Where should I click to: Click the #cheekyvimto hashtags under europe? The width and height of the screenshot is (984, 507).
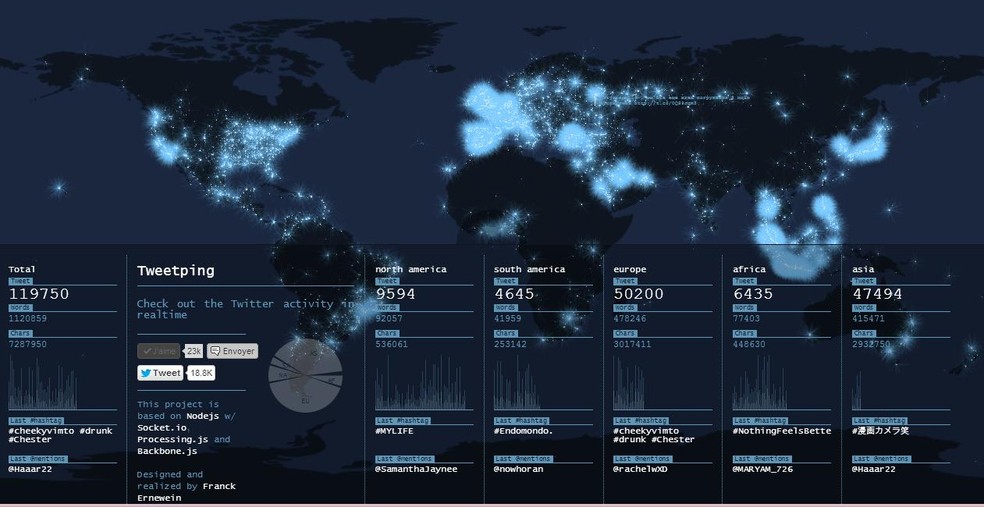point(654,435)
